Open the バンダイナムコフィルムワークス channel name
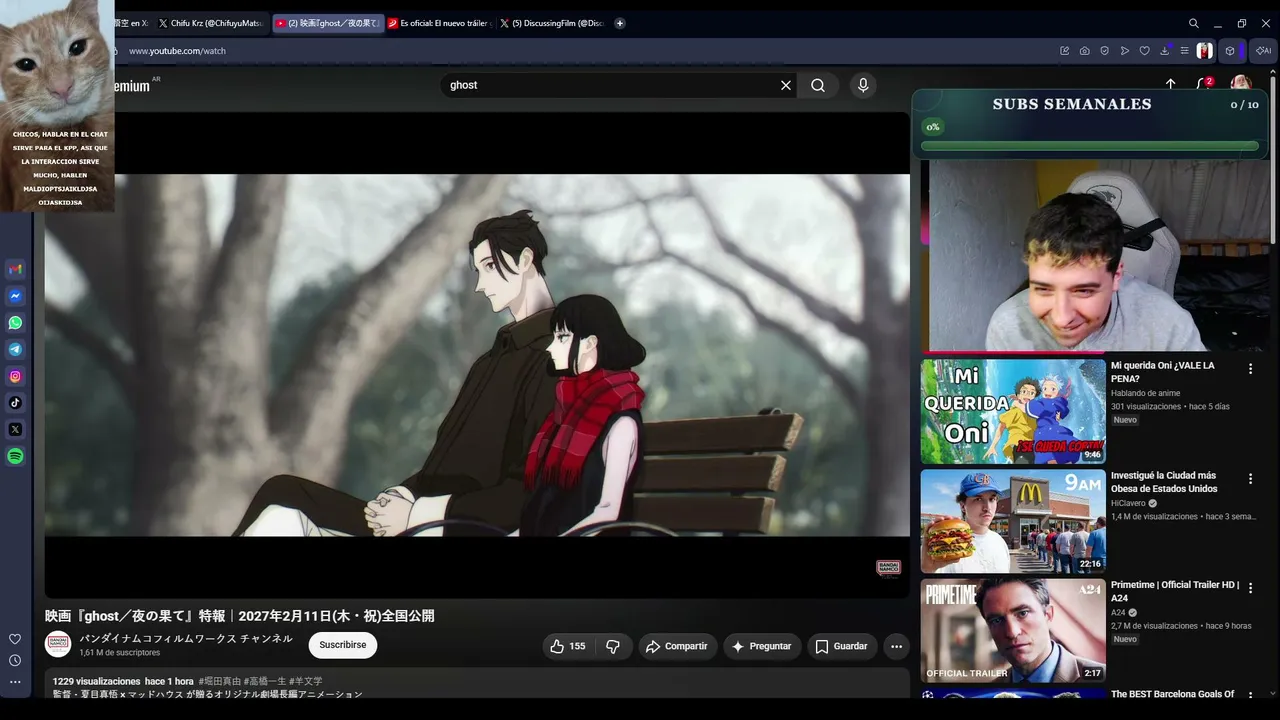 pos(186,639)
